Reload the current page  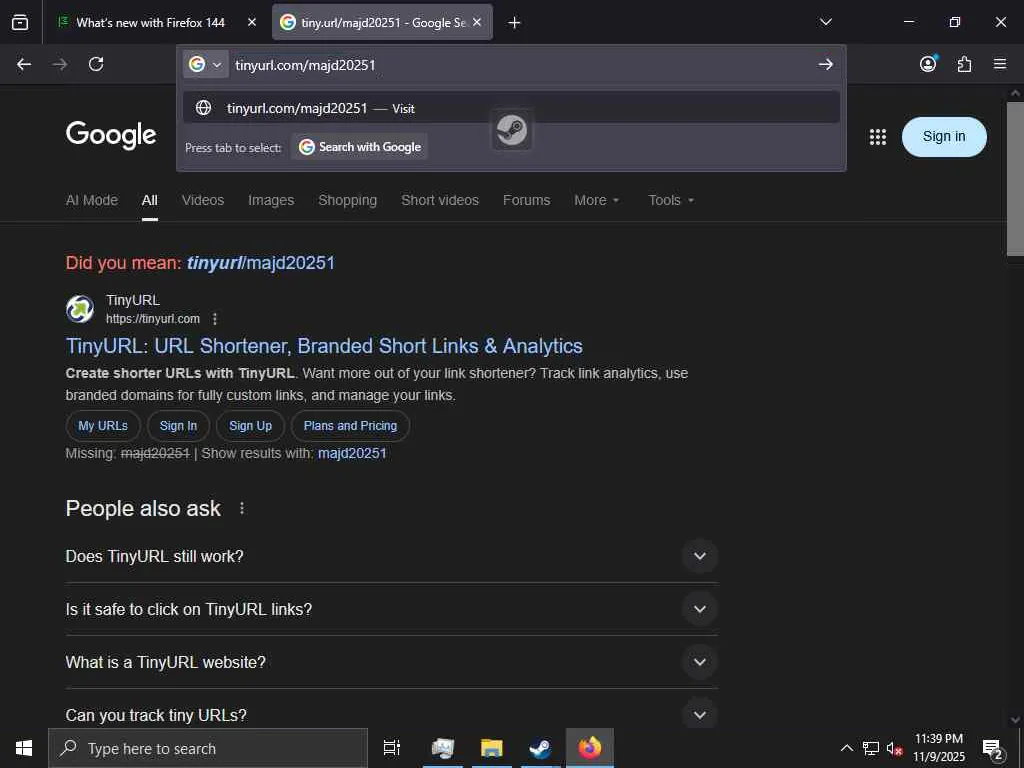pyautogui.click(x=96, y=64)
